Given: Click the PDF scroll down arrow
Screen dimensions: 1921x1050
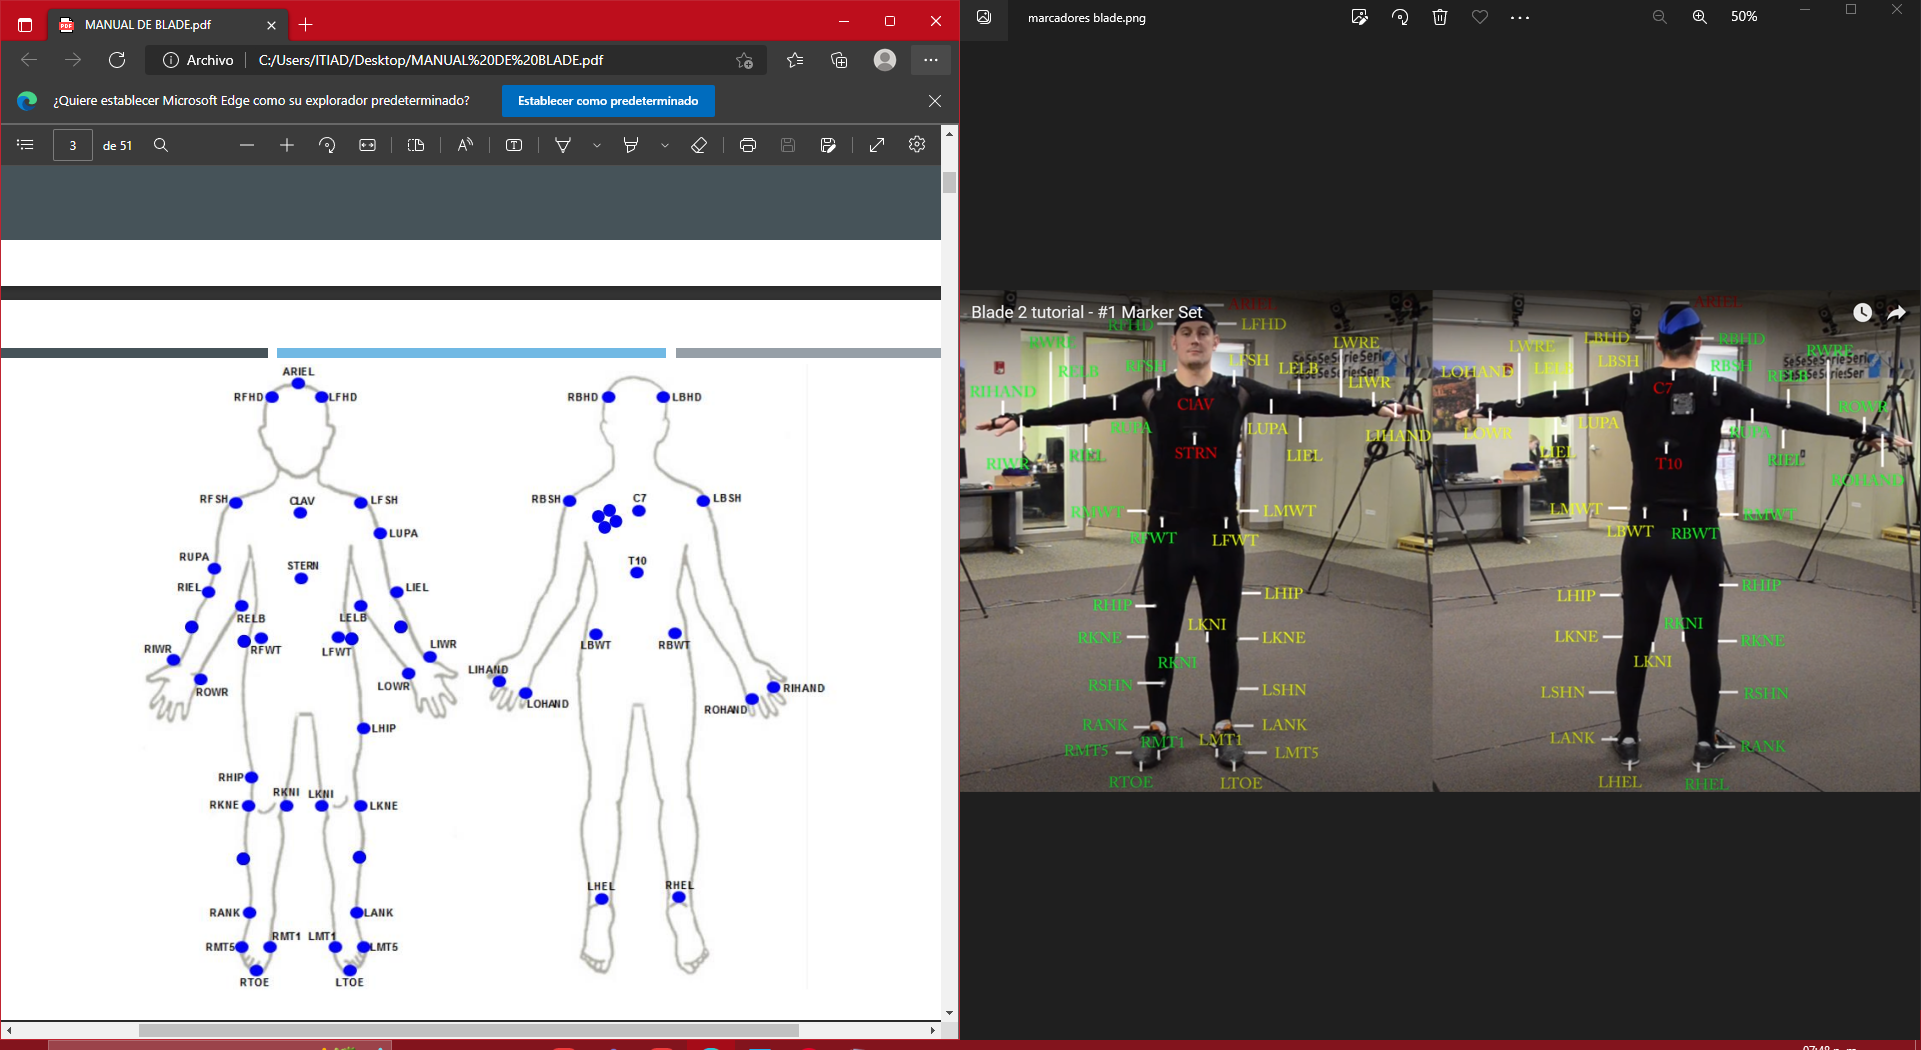Looking at the screenshot, I should 949,1013.
